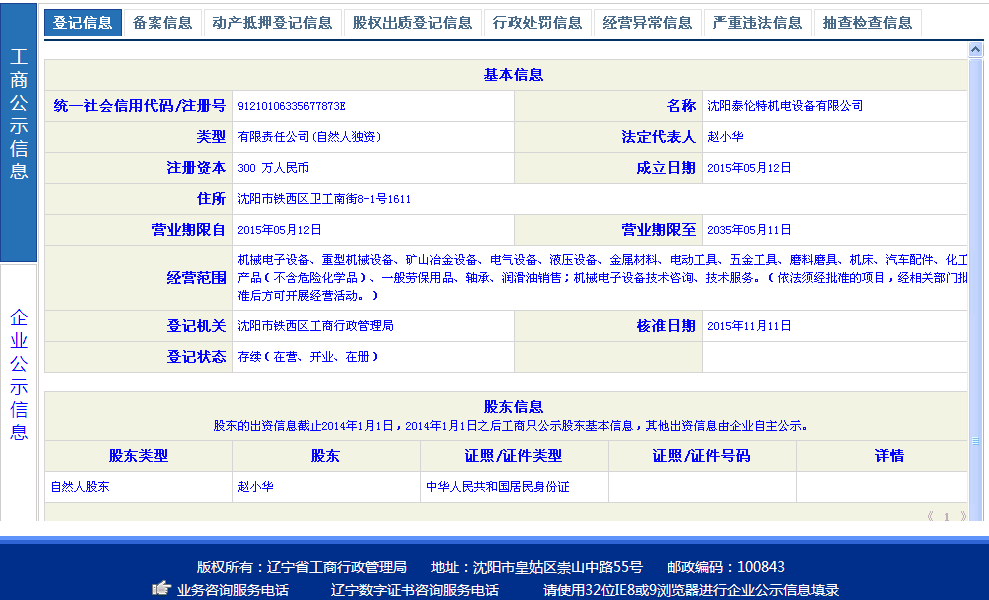Switch to the 备案信息 tab
This screenshot has height=600, width=989.
(162, 23)
